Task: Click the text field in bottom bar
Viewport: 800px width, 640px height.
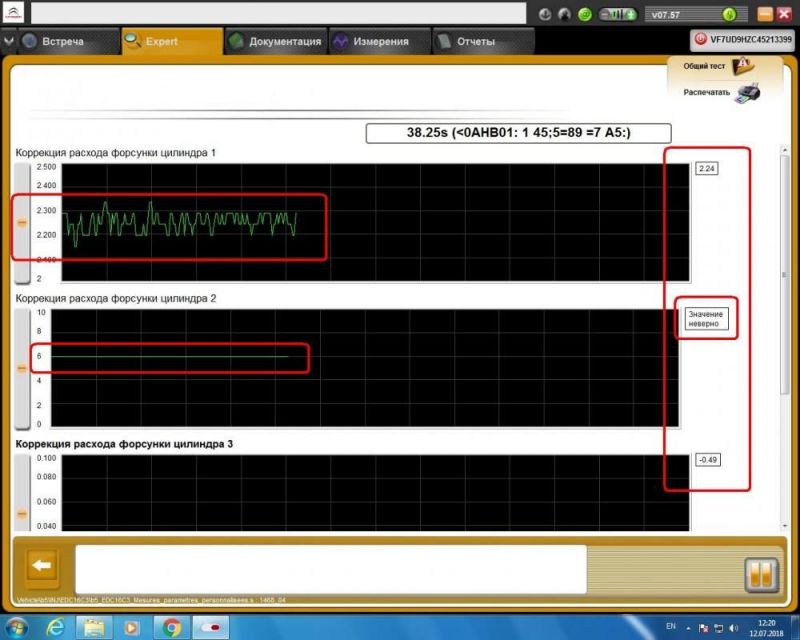Action: coord(330,569)
